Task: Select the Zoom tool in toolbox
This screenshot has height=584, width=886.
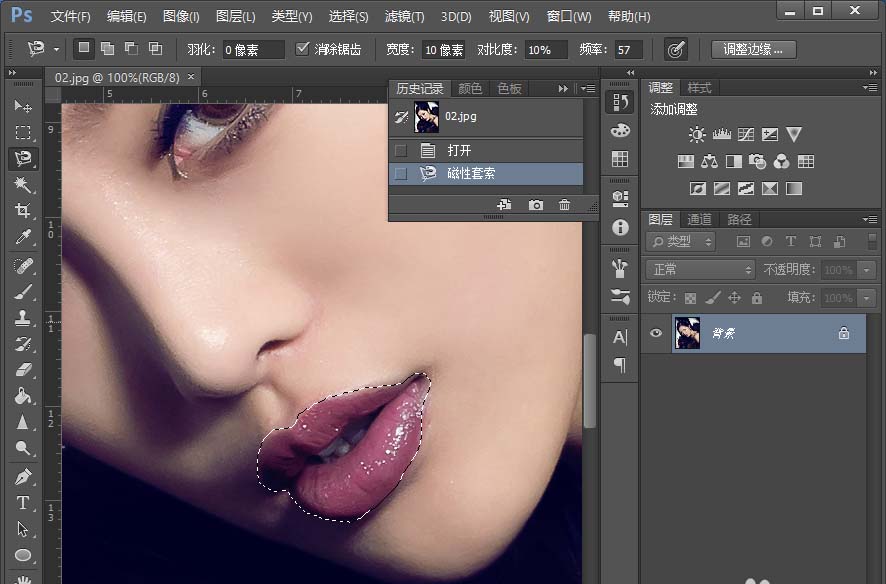Action: click(23, 449)
